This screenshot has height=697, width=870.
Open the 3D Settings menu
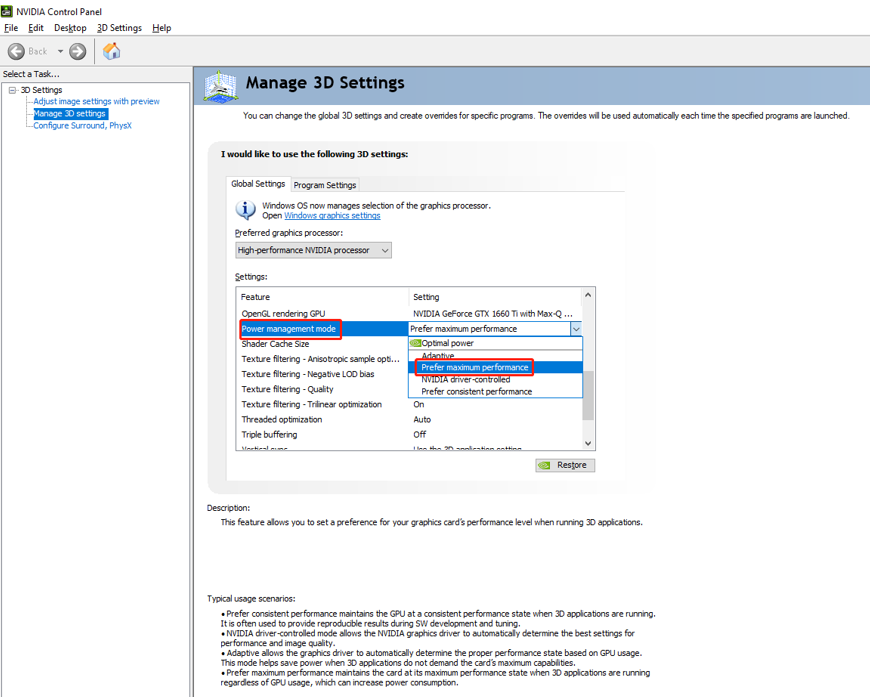pyautogui.click(x=119, y=28)
